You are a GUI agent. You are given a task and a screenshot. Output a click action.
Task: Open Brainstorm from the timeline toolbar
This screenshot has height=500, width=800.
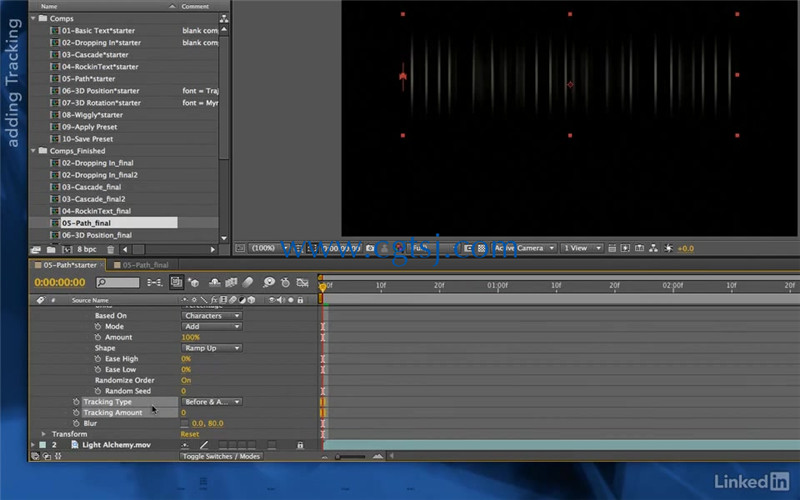pos(269,282)
